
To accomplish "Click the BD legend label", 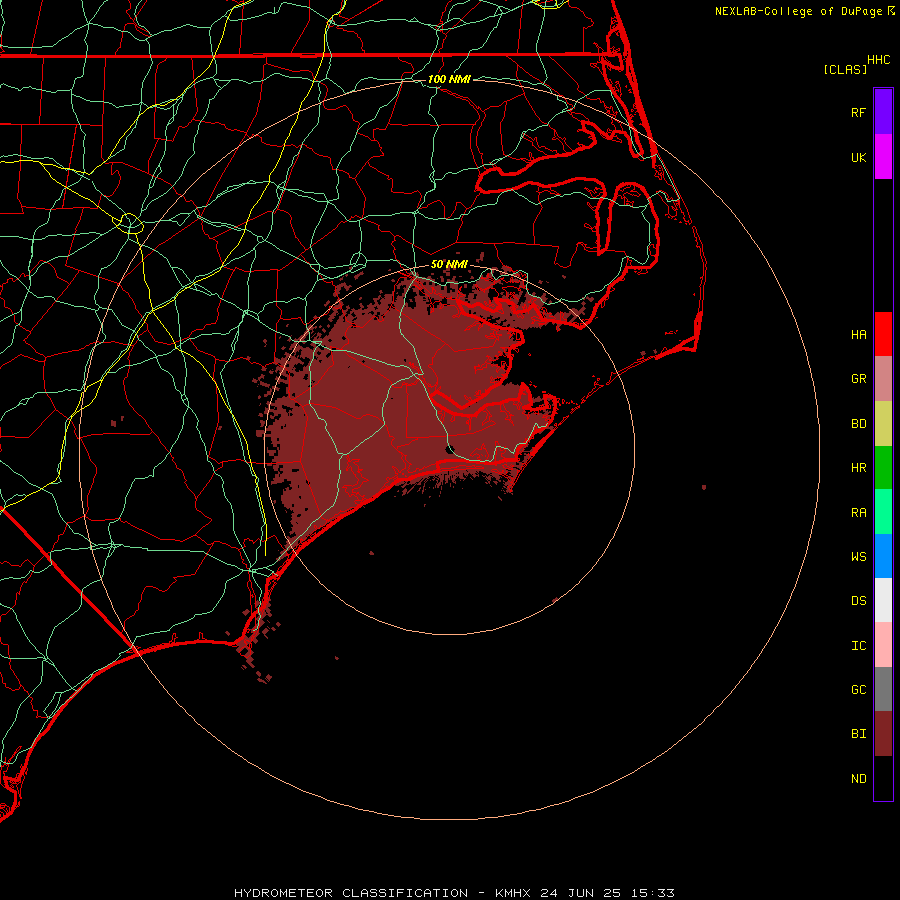I will [x=858, y=424].
